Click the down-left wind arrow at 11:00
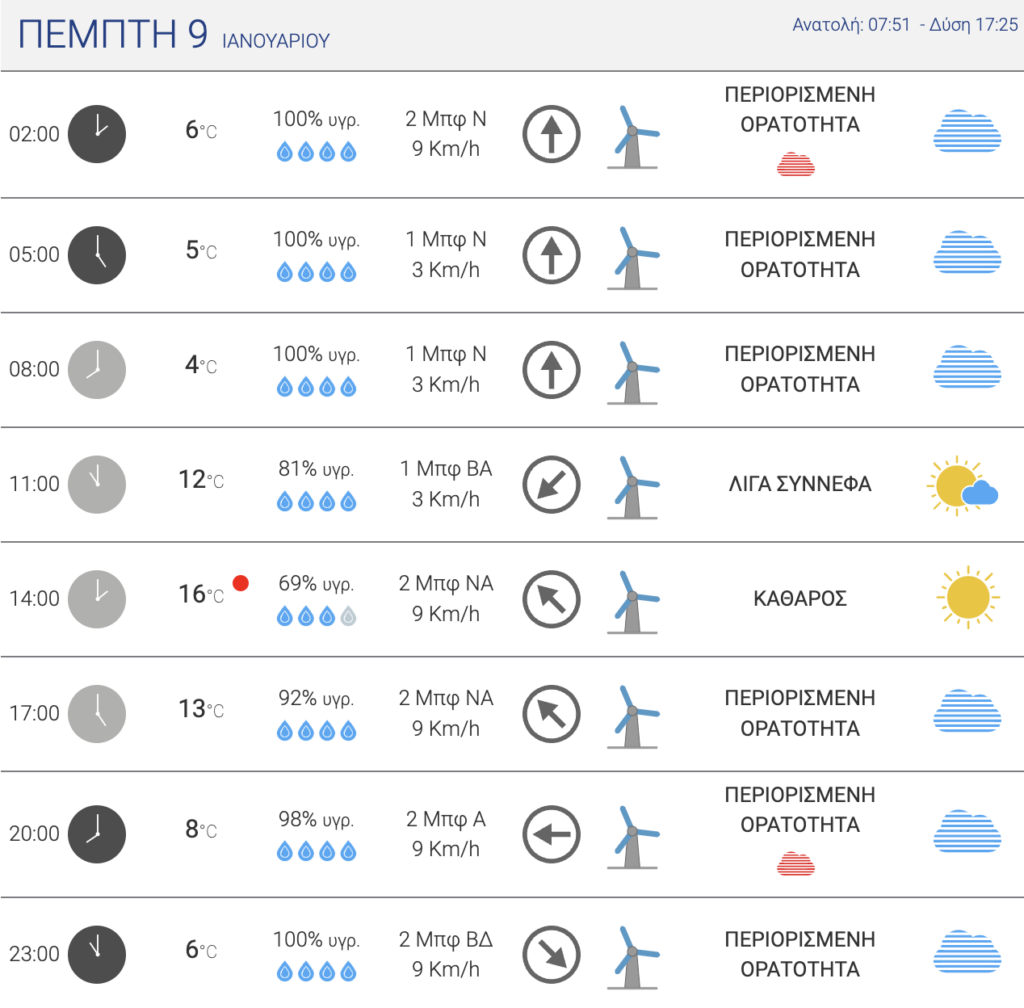The image size is (1024, 1008). tap(551, 484)
